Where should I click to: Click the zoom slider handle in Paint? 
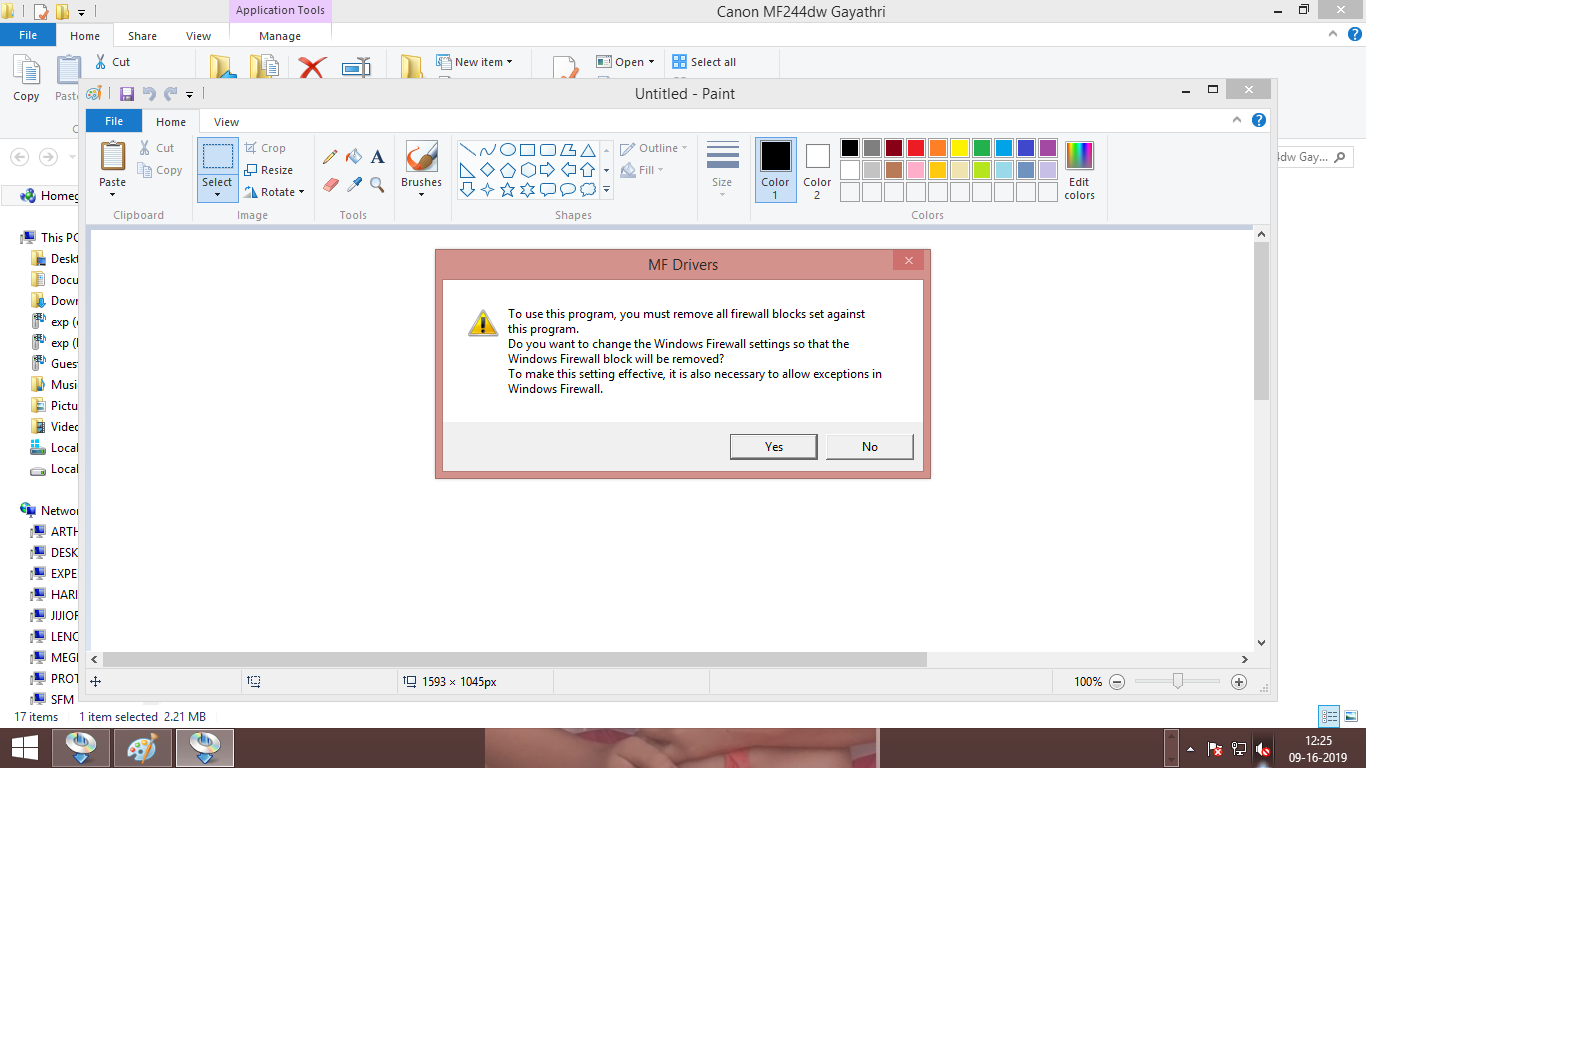[x=1178, y=681]
